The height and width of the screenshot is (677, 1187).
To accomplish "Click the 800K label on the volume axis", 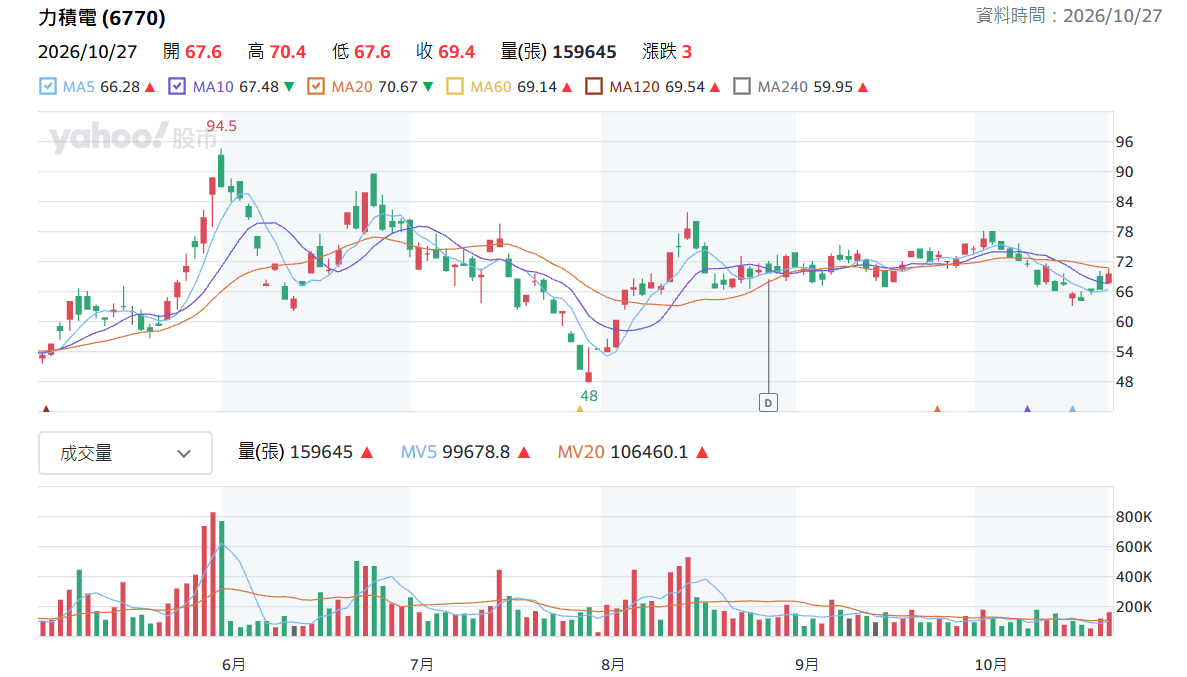I will coord(1134,516).
